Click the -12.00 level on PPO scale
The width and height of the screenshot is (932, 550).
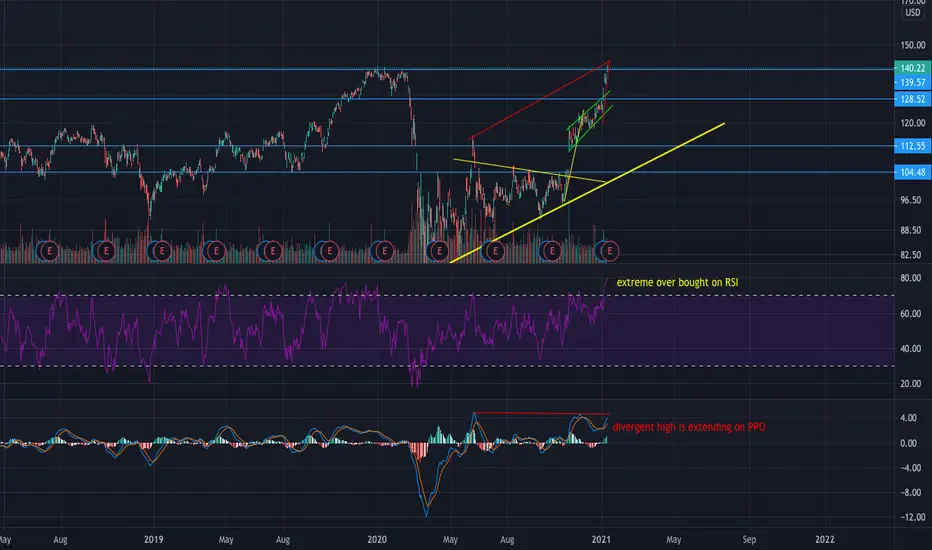[x=911, y=517]
